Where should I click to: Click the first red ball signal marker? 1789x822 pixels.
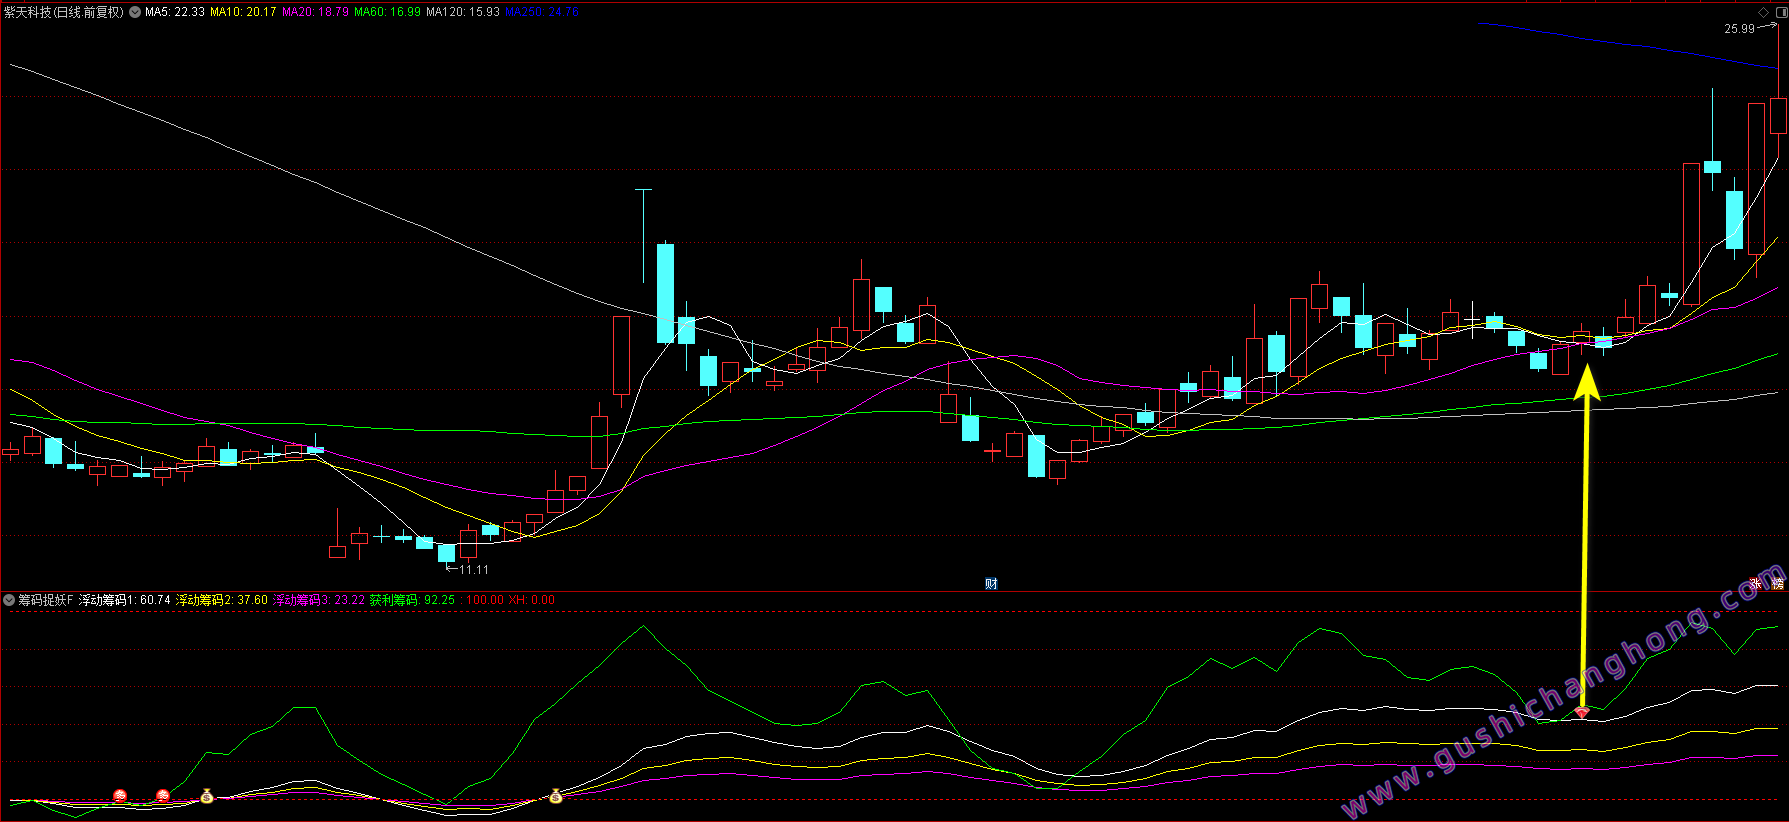tap(120, 796)
